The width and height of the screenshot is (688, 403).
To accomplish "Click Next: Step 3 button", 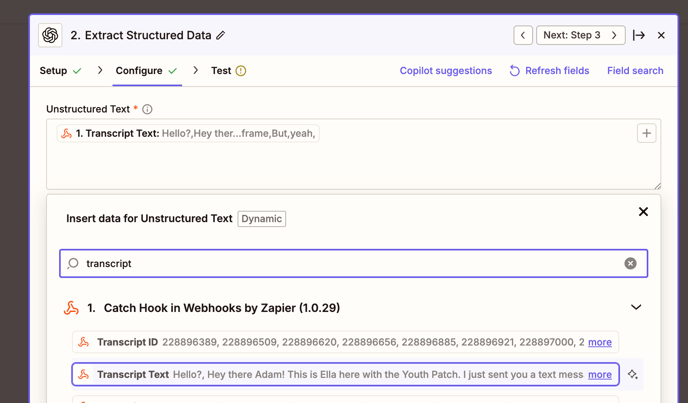I will coord(580,35).
